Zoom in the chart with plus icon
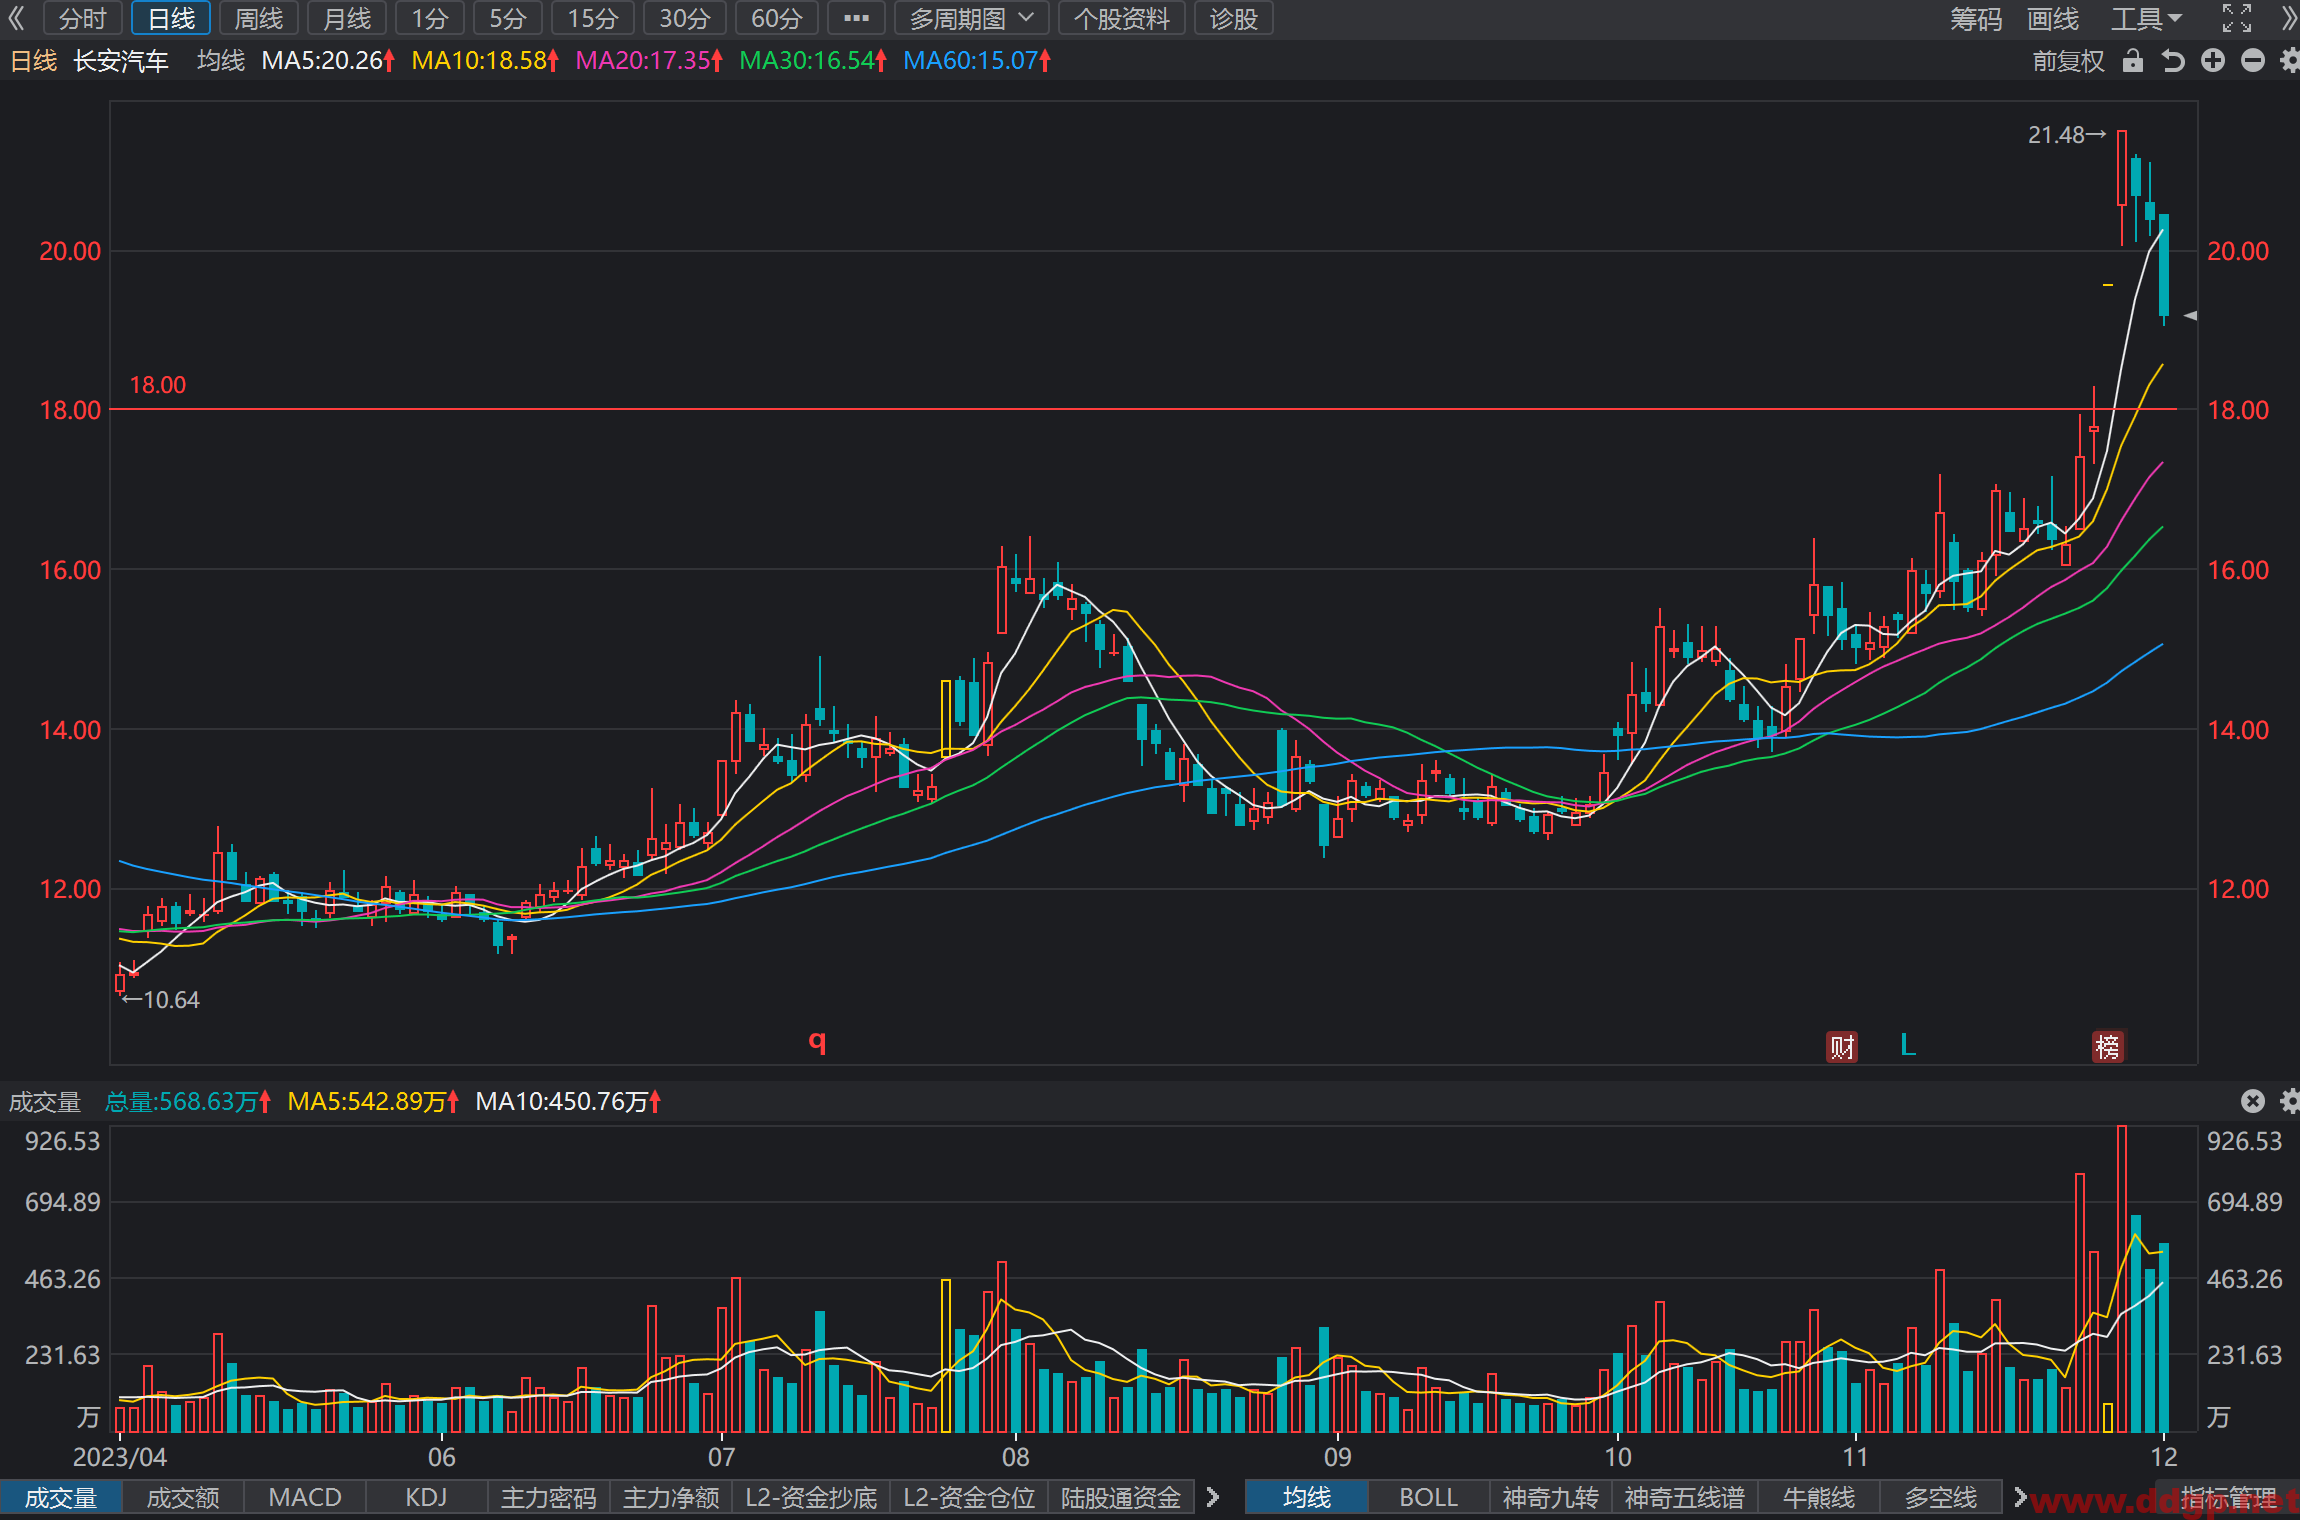This screenshot has height=1520, width=2300. (2213, 61)
